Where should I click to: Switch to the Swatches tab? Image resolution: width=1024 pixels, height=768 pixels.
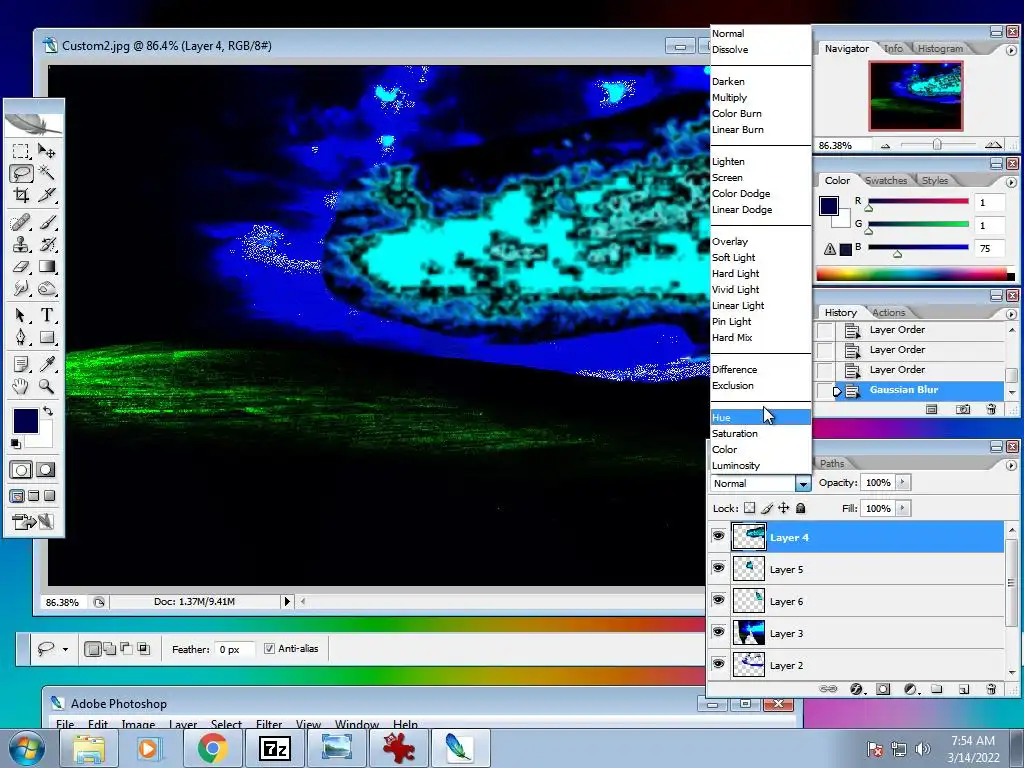[886, 180]
